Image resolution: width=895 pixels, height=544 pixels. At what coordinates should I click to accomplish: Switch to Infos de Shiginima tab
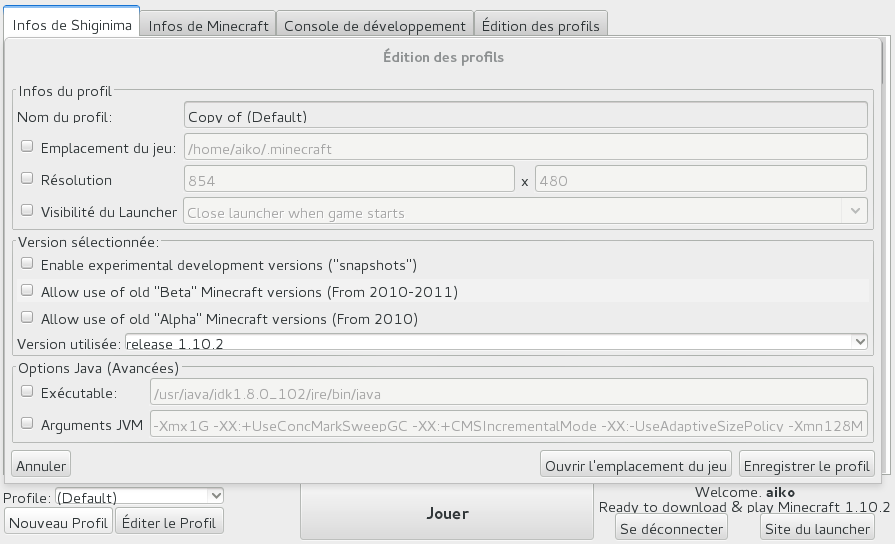(72, 25)
